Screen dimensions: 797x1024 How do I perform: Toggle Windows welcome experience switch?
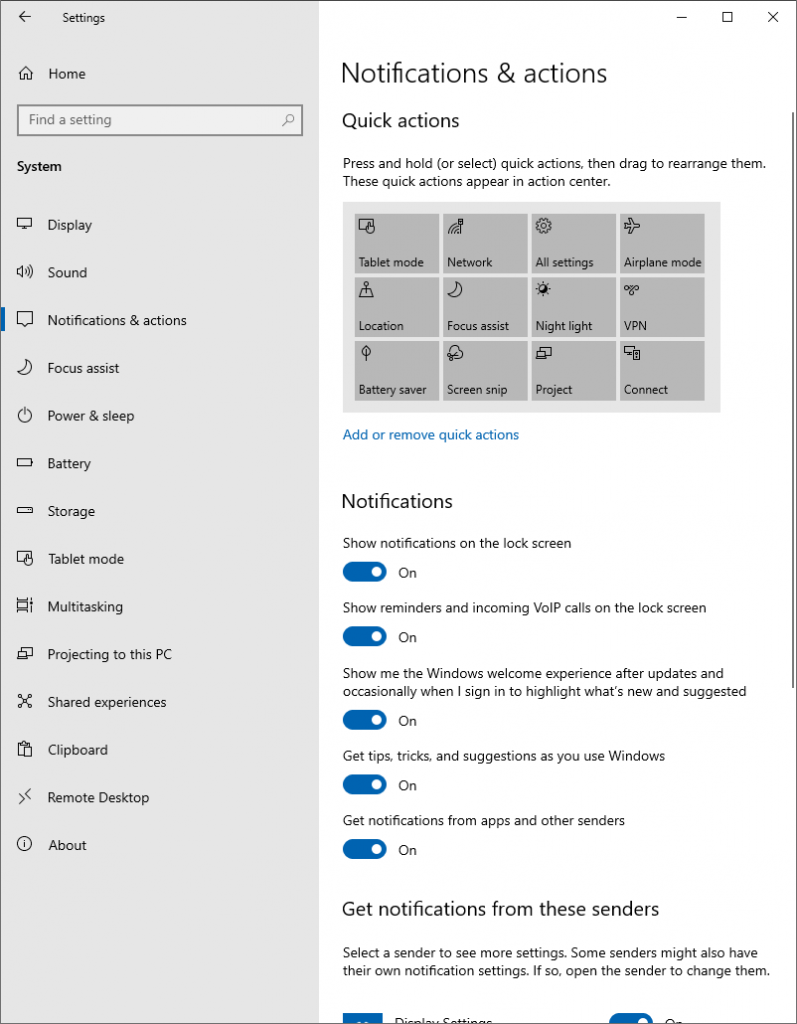point(365,720)
